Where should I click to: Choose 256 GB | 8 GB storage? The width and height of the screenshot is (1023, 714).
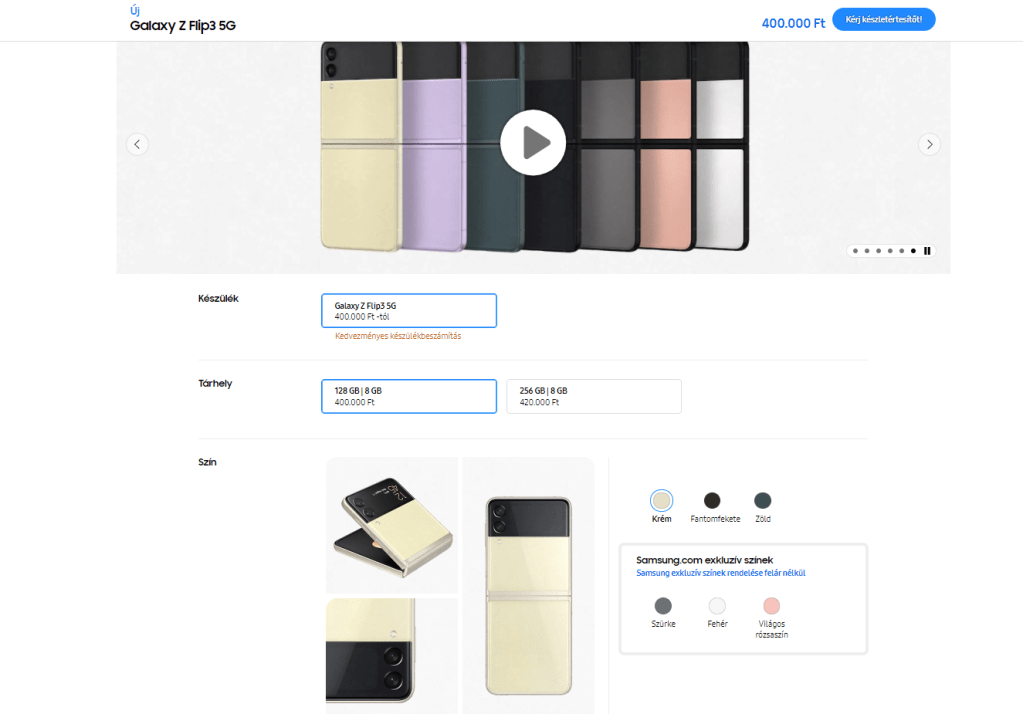coord(593,396)
